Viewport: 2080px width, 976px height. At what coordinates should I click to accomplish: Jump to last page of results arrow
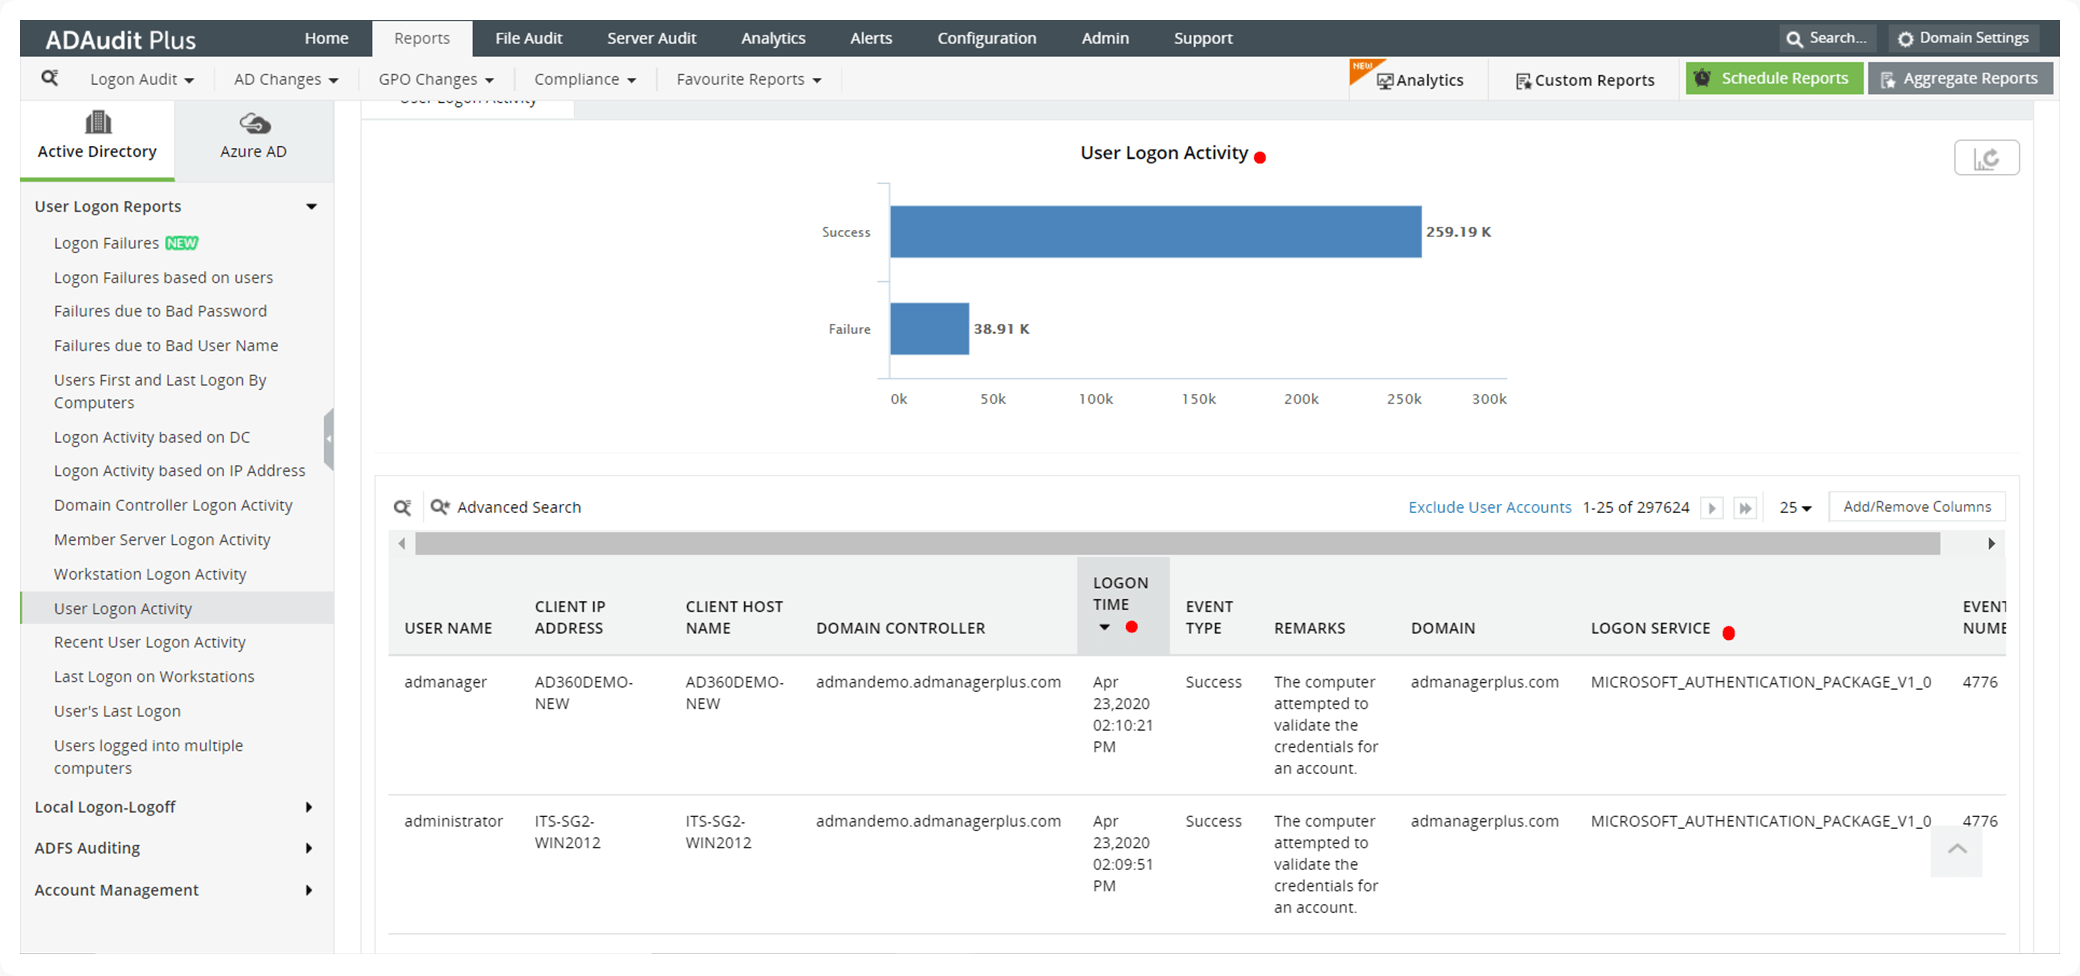1745,508
